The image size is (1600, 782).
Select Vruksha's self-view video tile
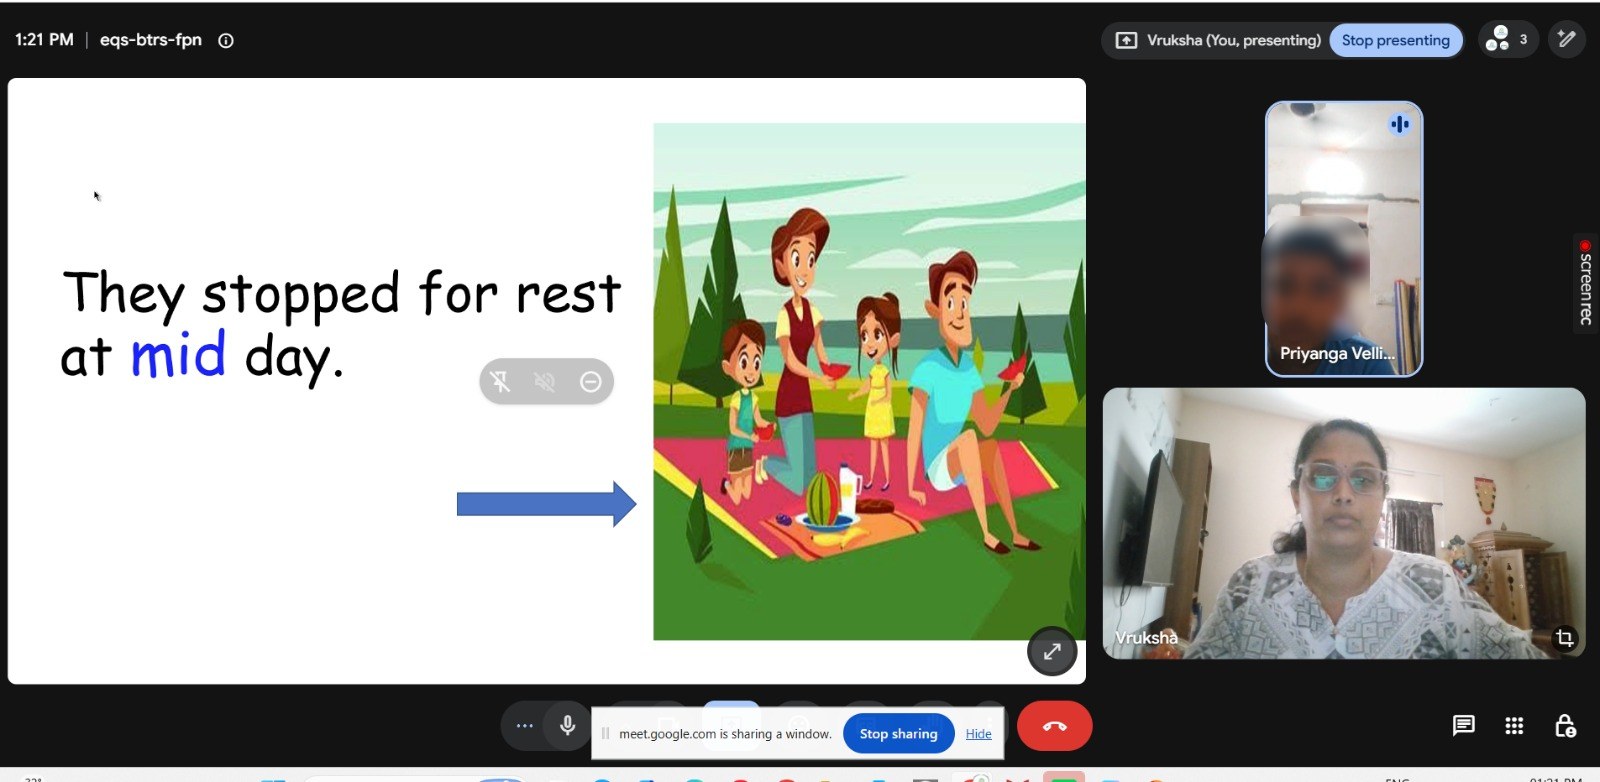tap(1344, 523)
